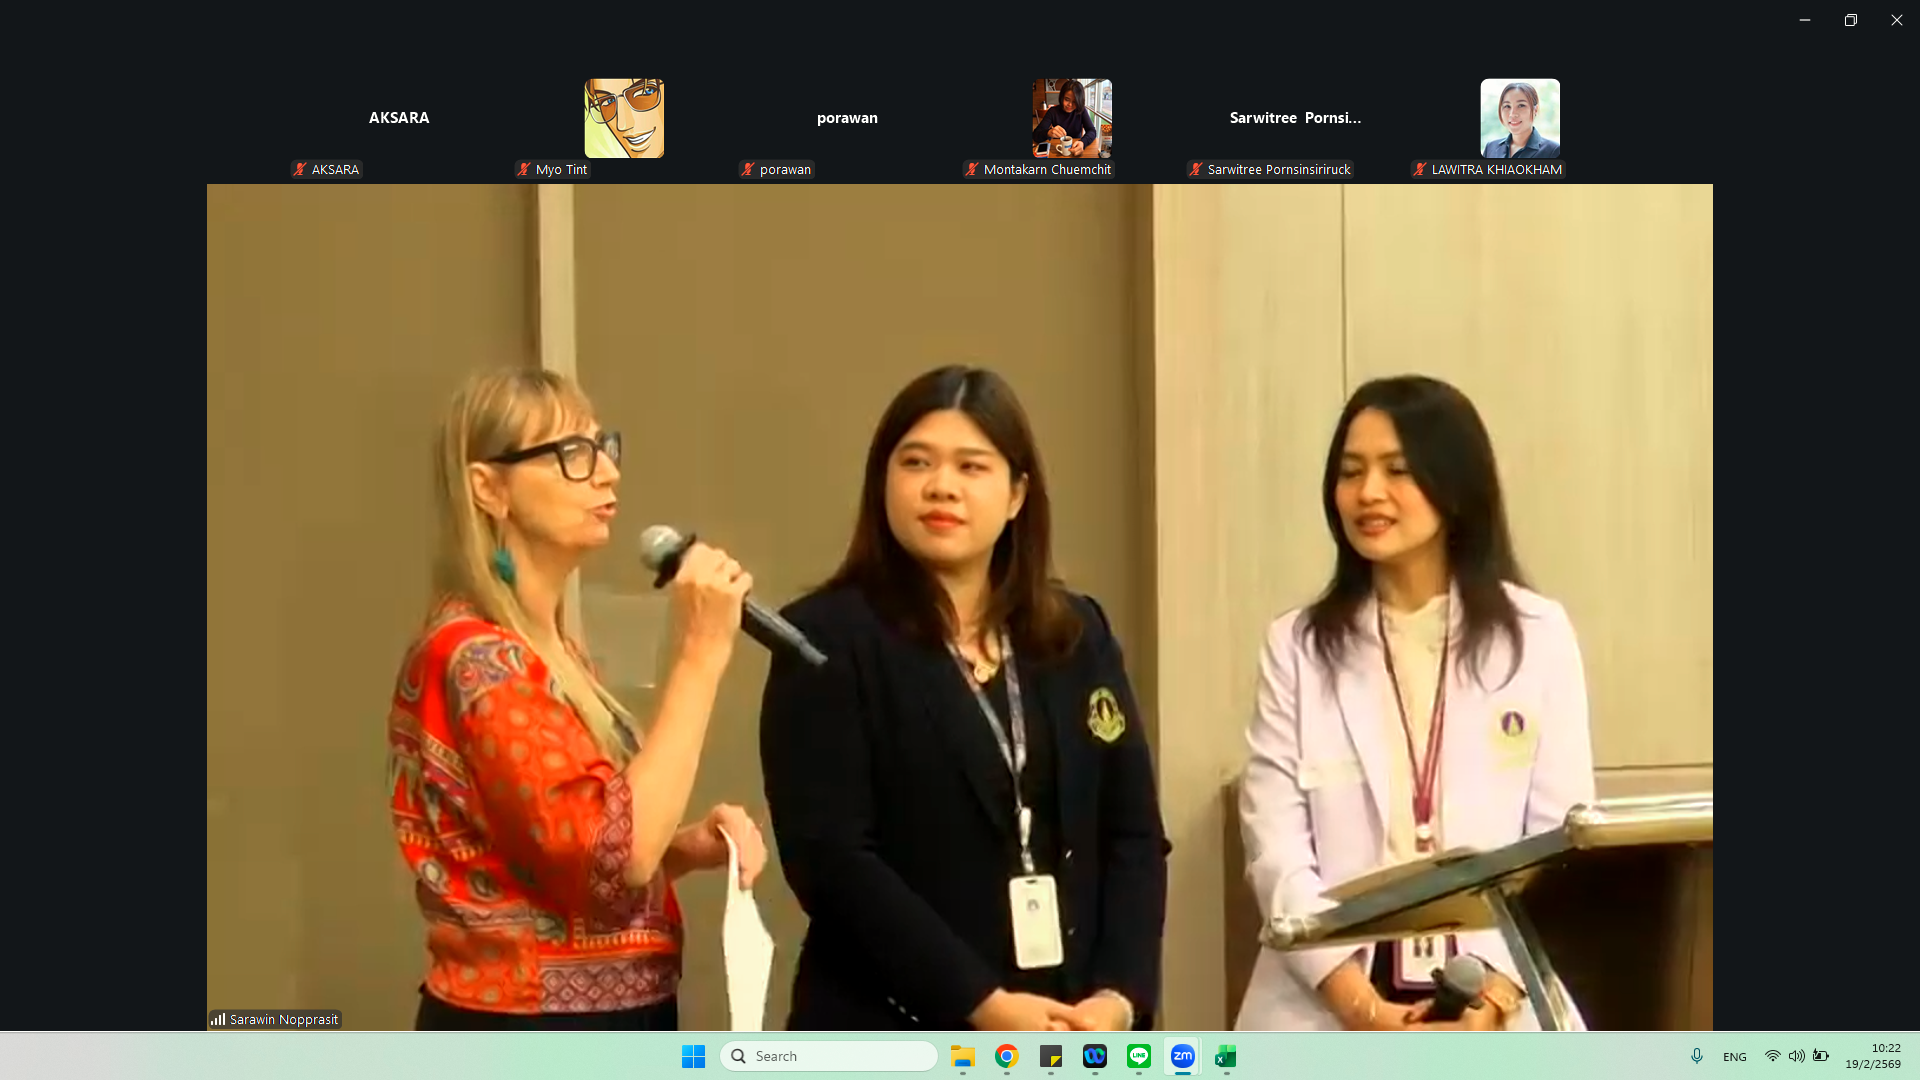This screenshot has height=1080, width=1920.
Task: Select Montakarn Chuemchit's participant photo
Action: pyautogui.click(x=1072, y=118)
